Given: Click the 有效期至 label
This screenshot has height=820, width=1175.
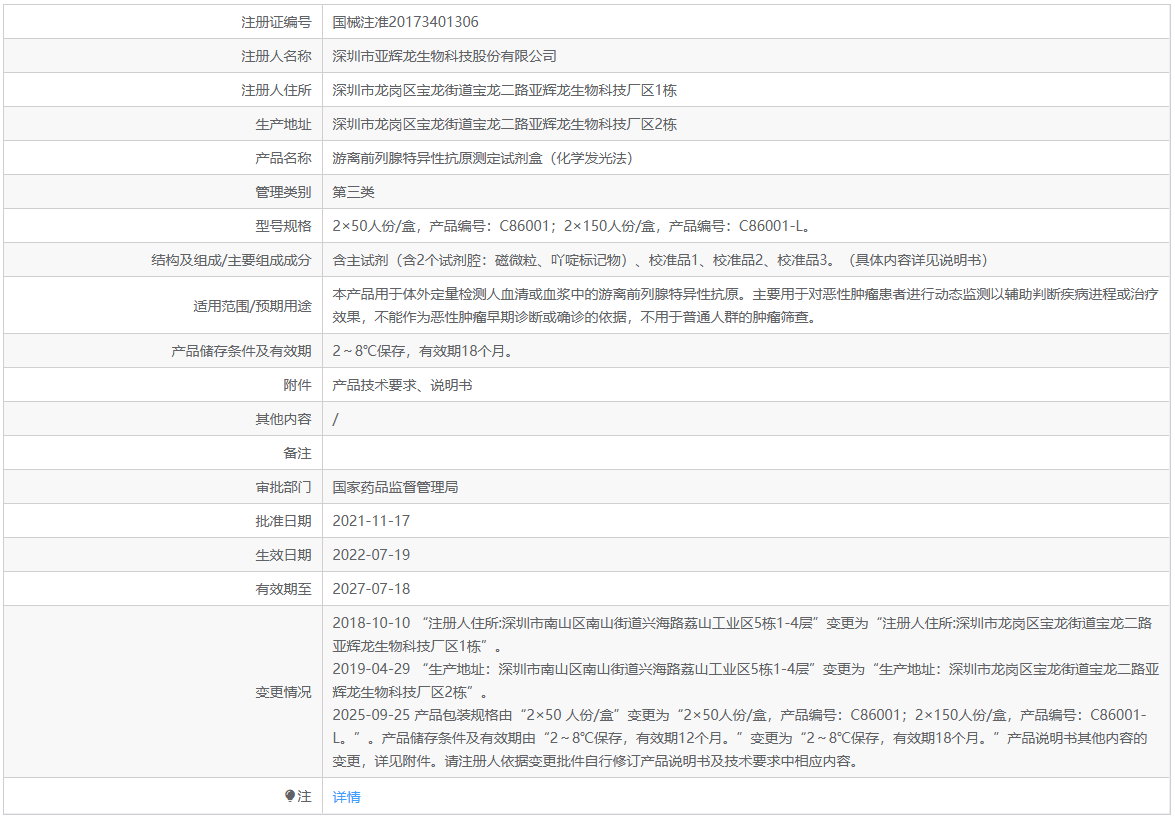Looking at the screenshot, I should [283, 589].
